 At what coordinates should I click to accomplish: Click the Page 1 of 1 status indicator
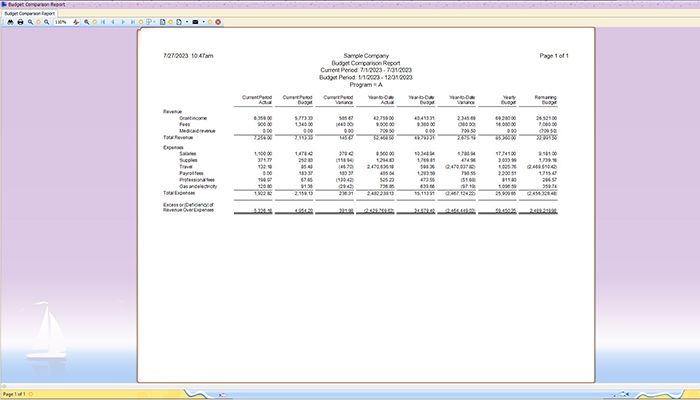14,394
